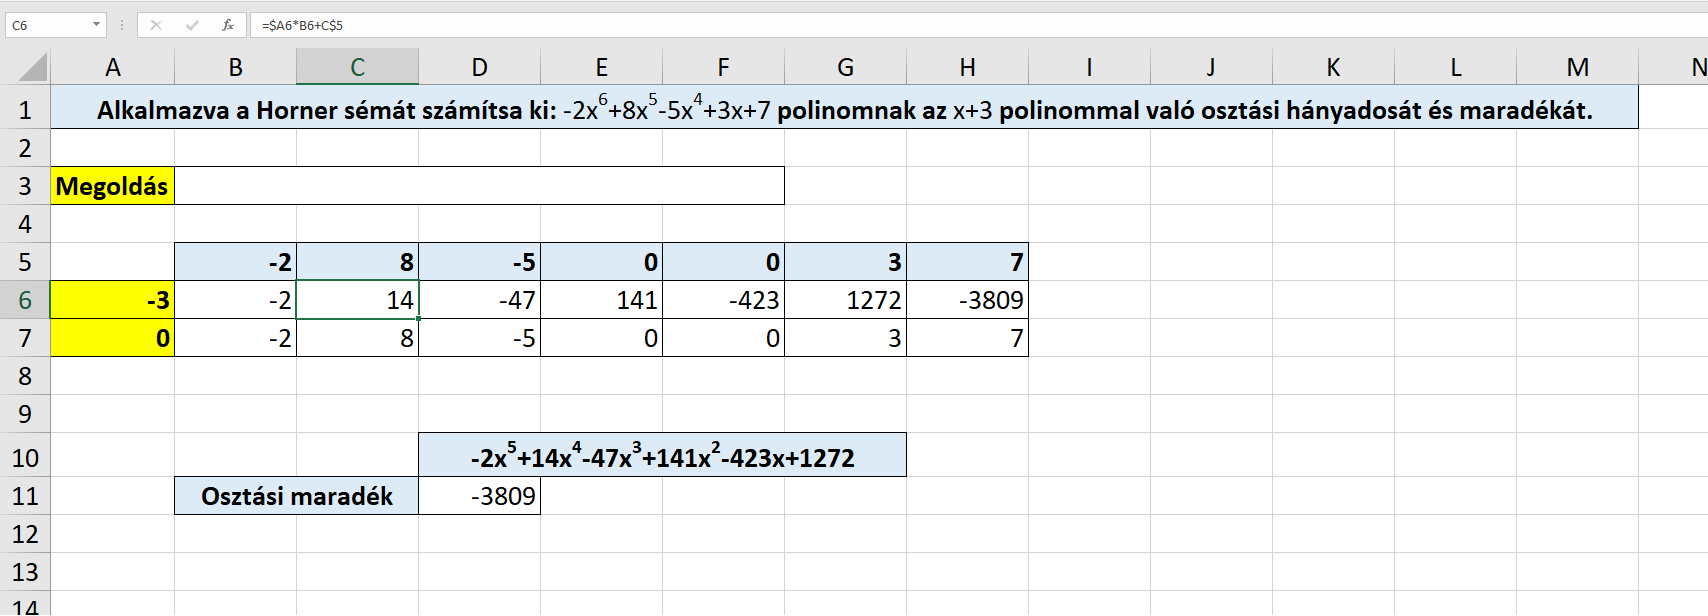Click the yellow Megoldás cell
The width and height of the screenshot is (1708, 616).
click(112, 186)
